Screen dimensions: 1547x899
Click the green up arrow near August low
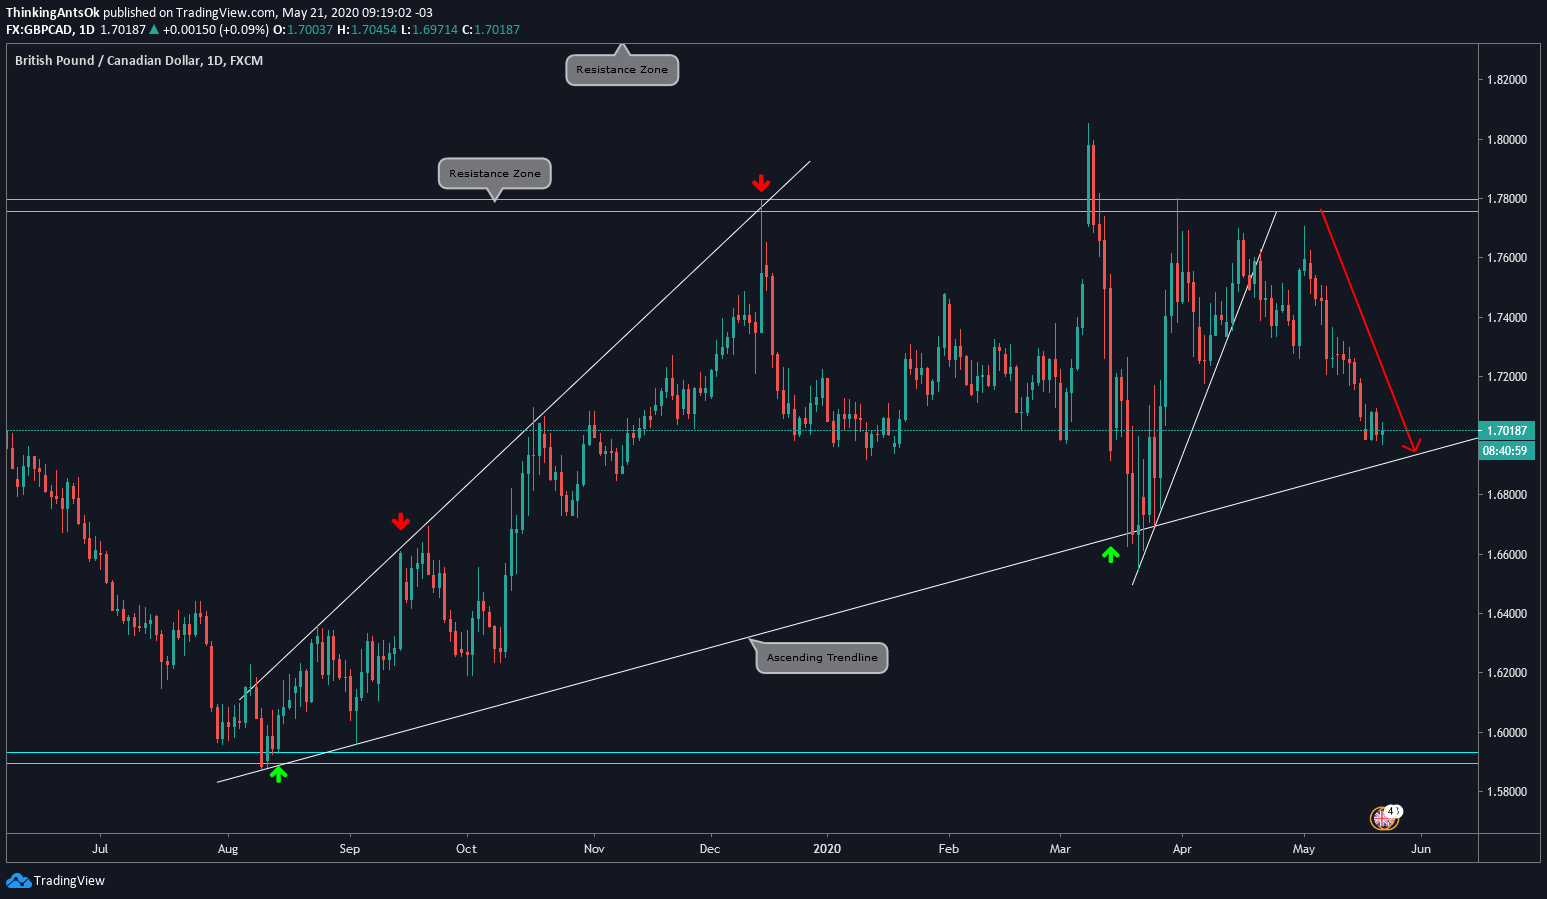pyautogui.click(x=278, y=772)
